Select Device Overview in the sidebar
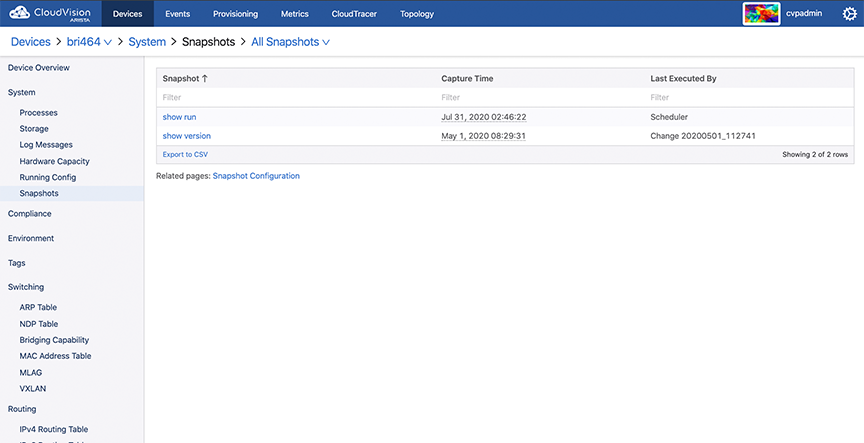864x443 pixels. pyautogui.click(x=39, y=68)
